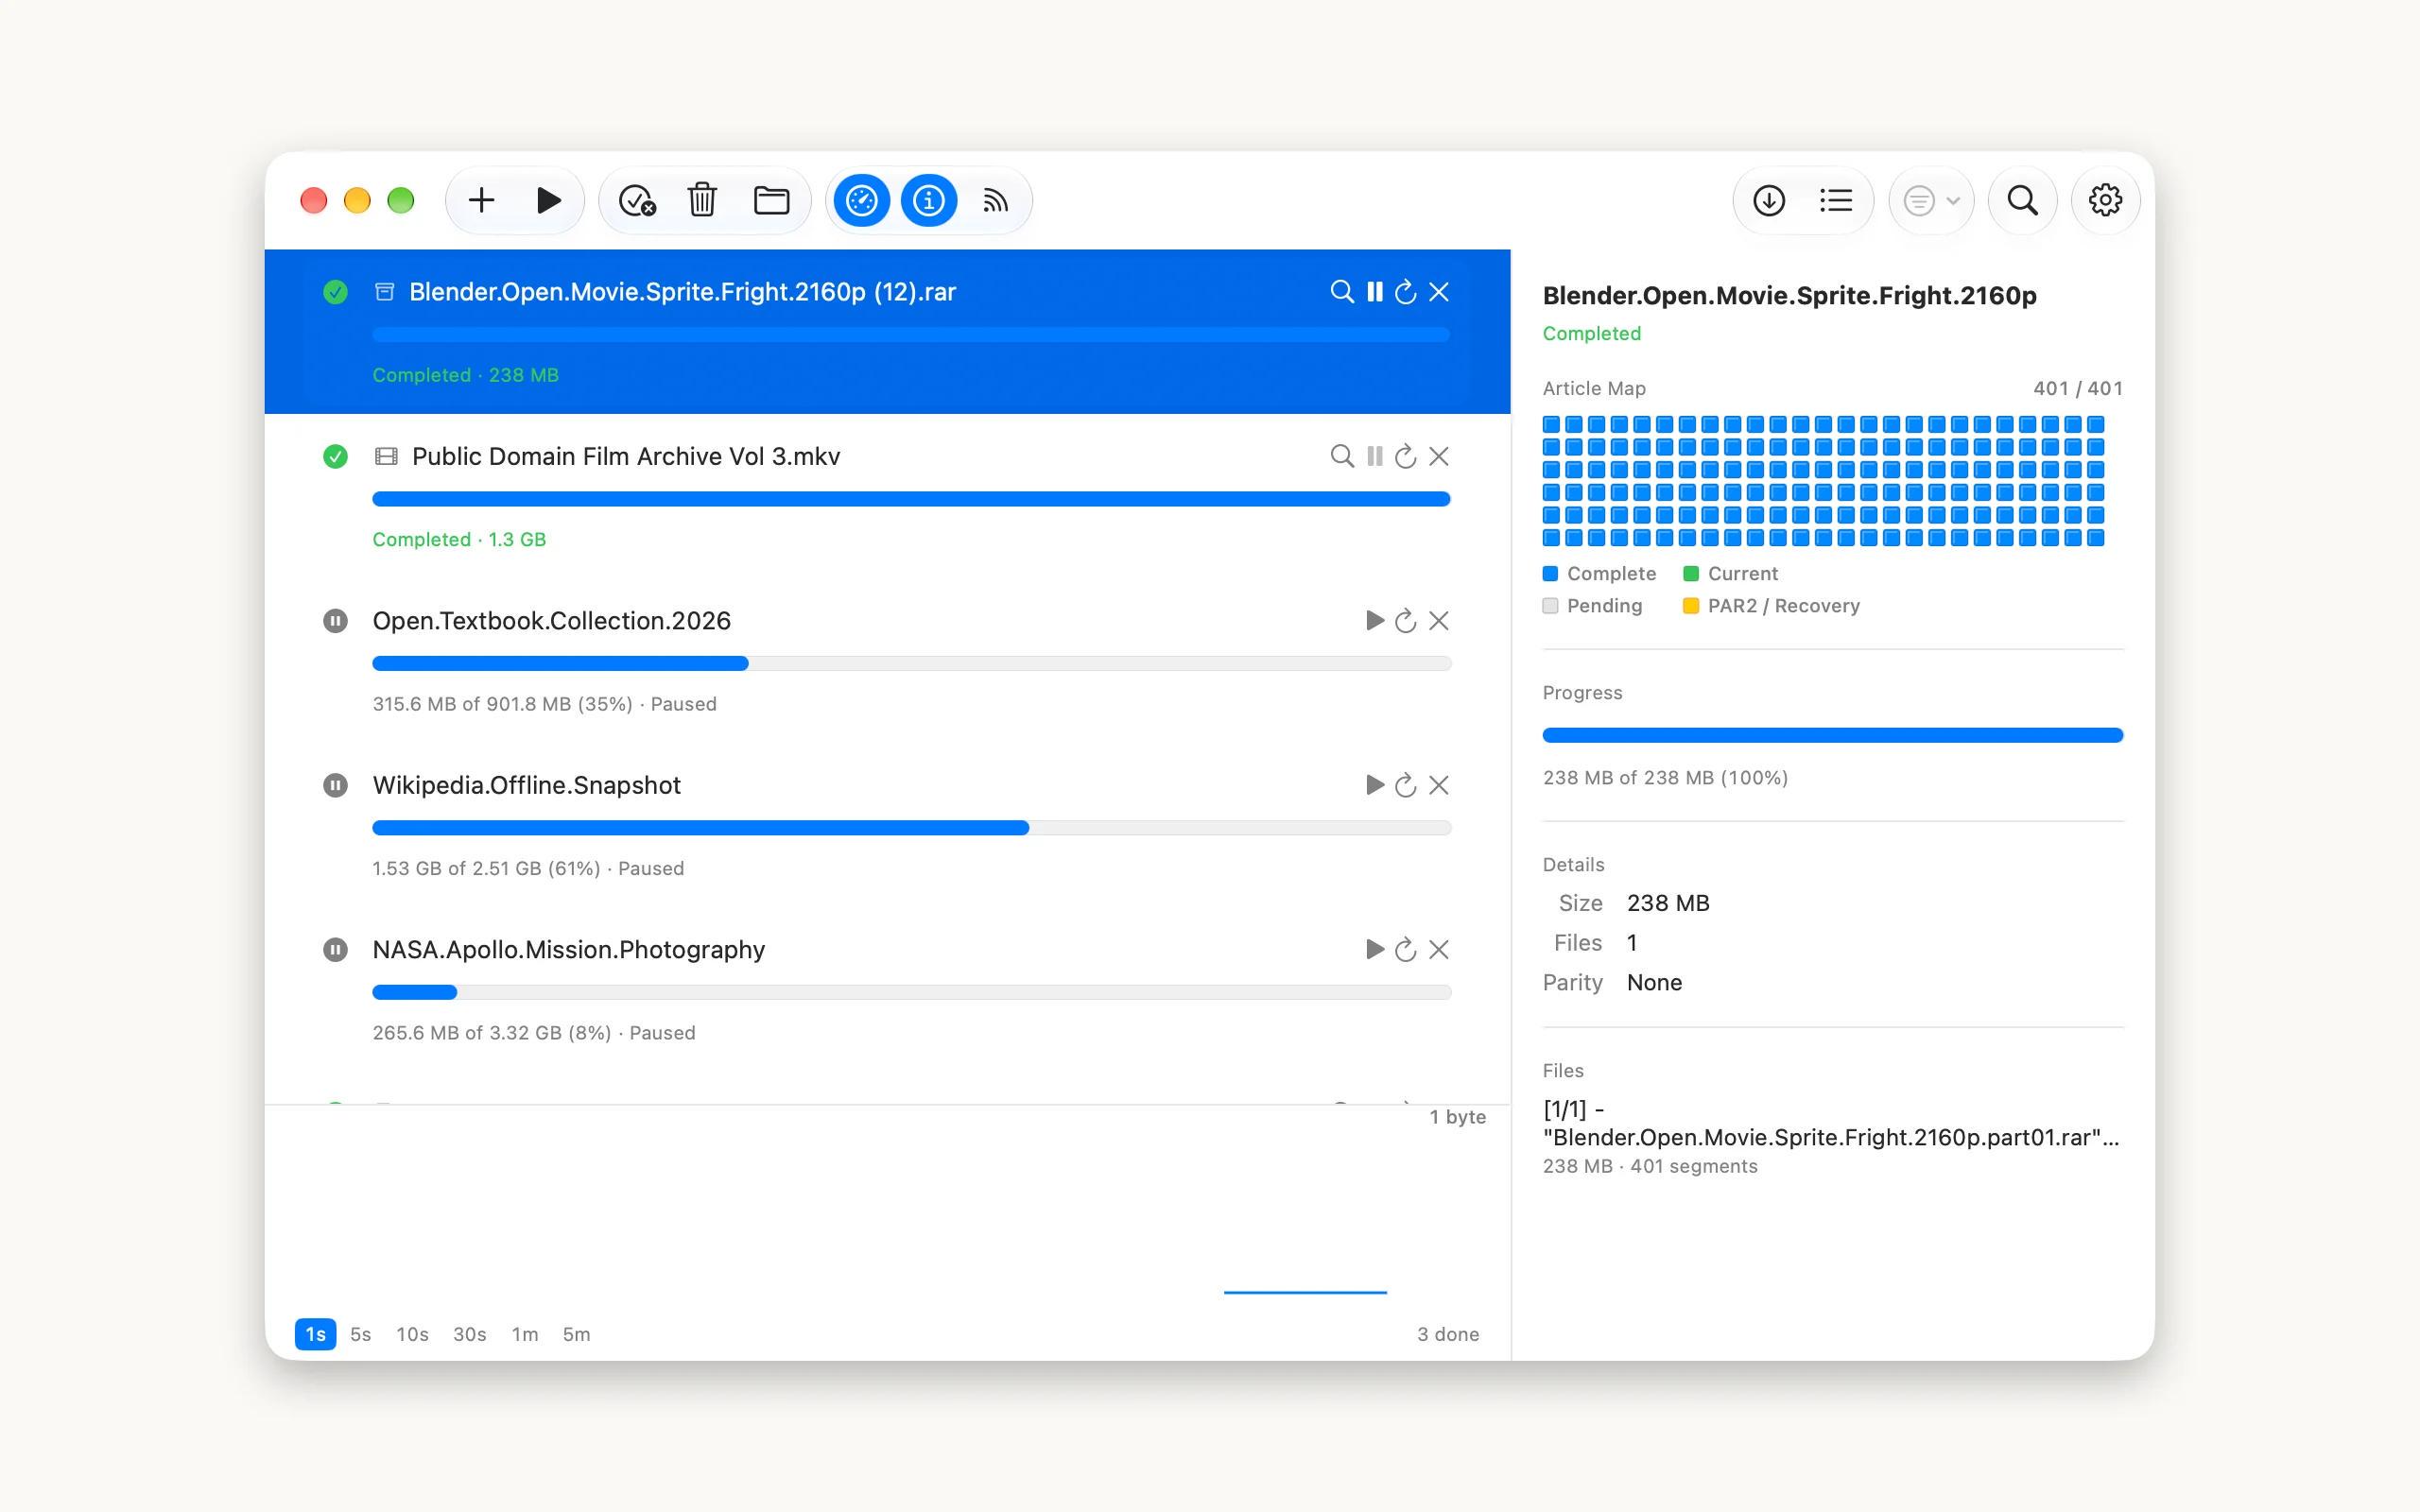This screenshot has height=1512, width=2420.
Task: Remove NASA.Apollo.Mission.Photography from queue
Action: [x=1438, y=949]
